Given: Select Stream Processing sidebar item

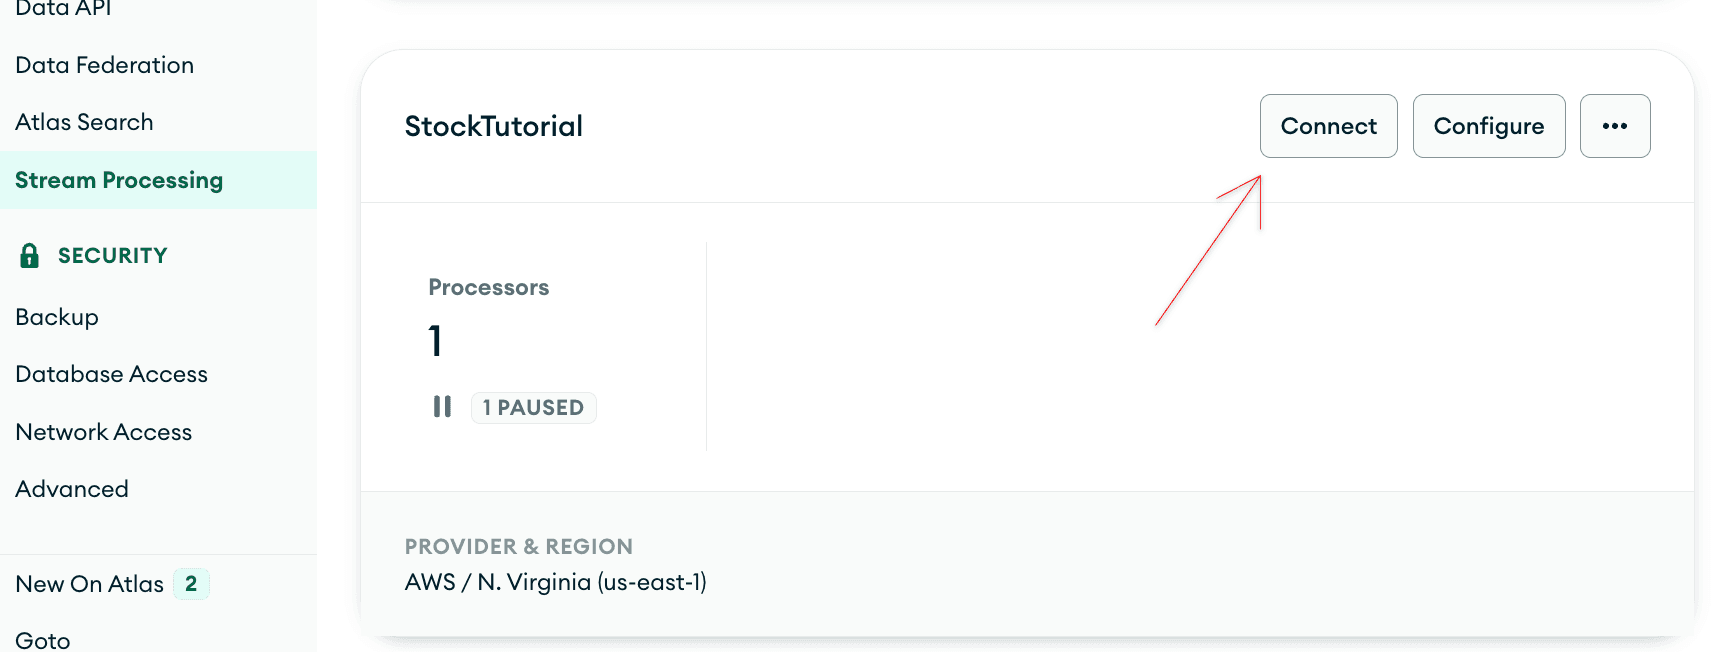Looking at the screenshot, I should coord(119,180).
